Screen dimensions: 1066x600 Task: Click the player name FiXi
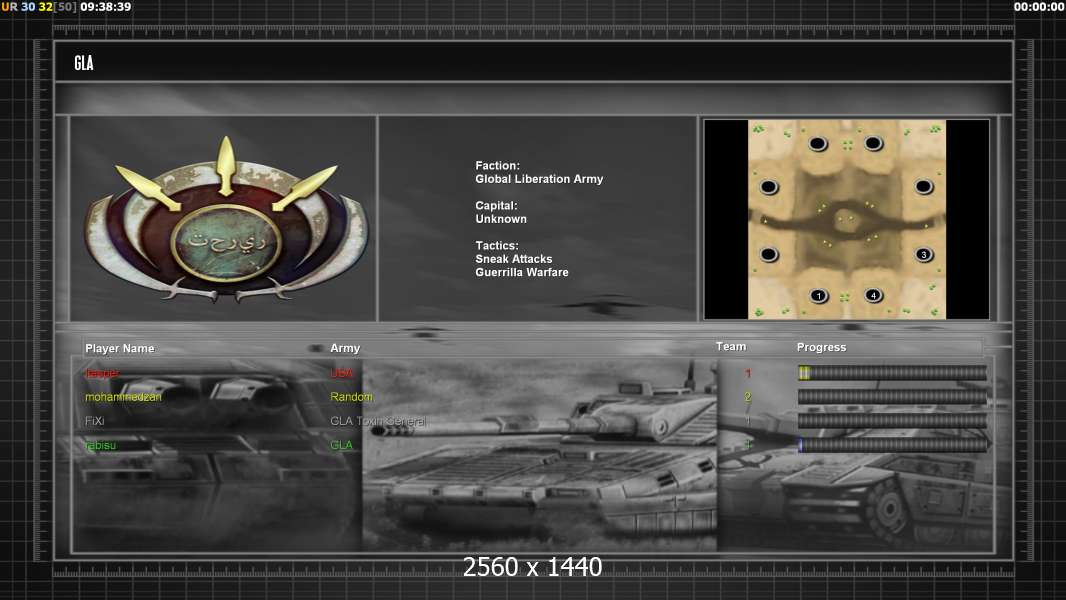click(x=95, y=421)
